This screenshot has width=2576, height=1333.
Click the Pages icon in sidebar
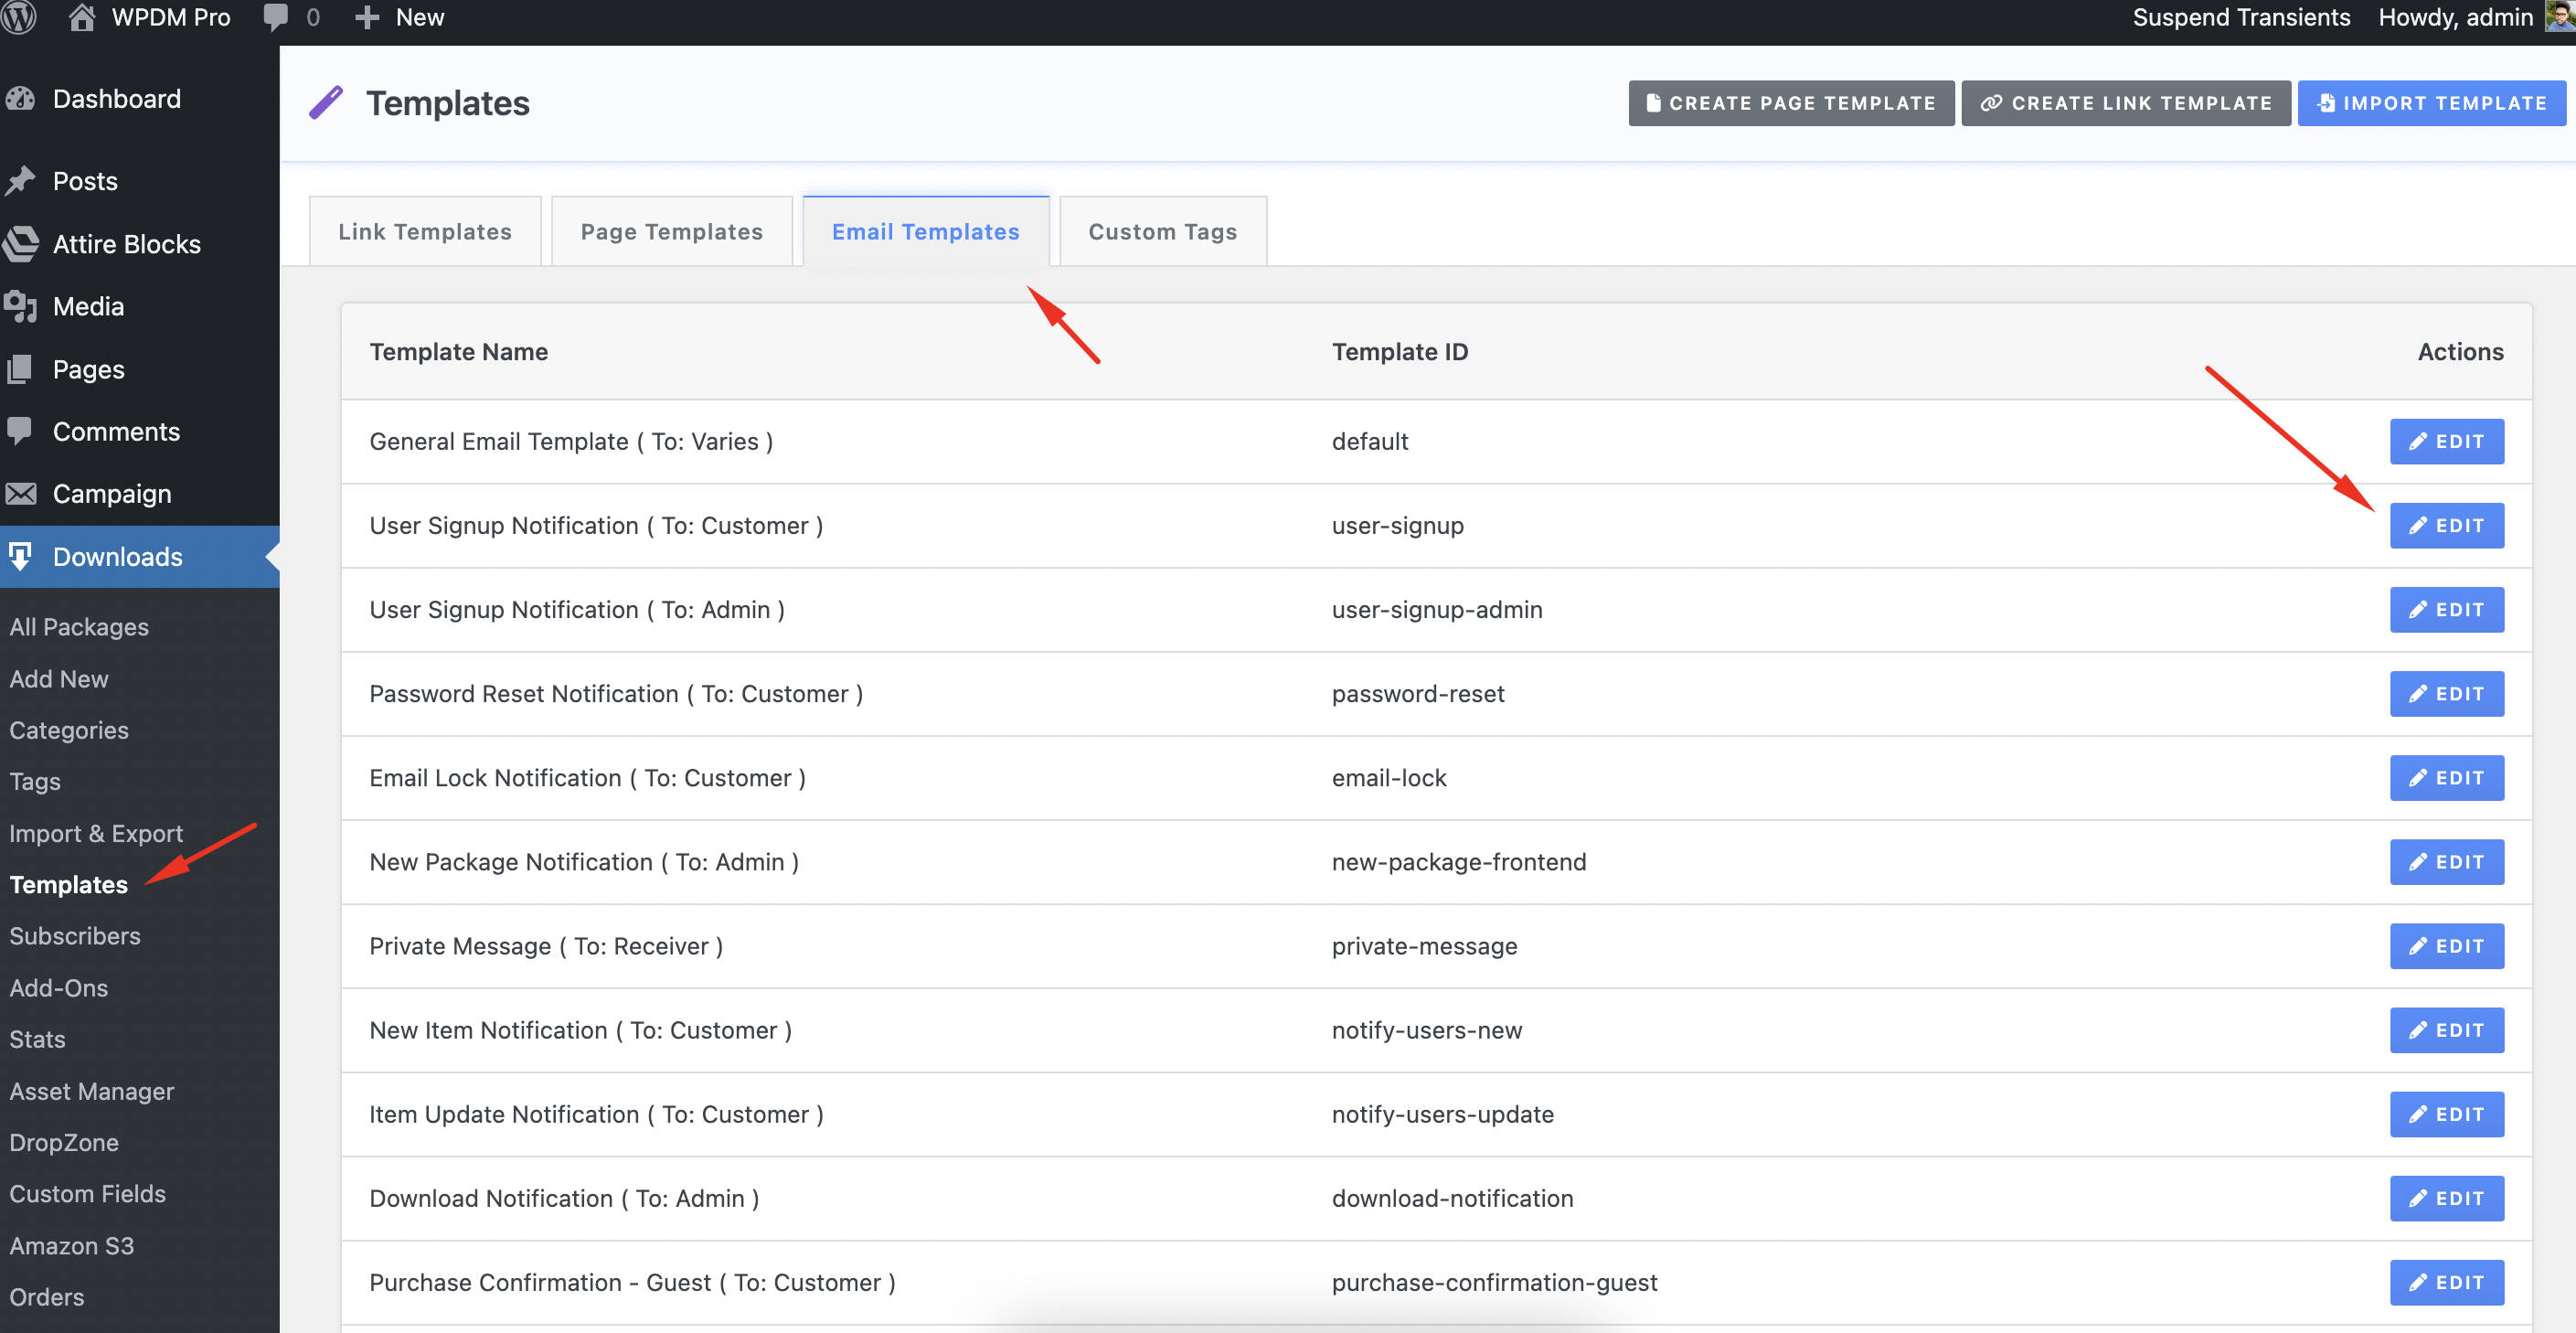coord(20,369)
